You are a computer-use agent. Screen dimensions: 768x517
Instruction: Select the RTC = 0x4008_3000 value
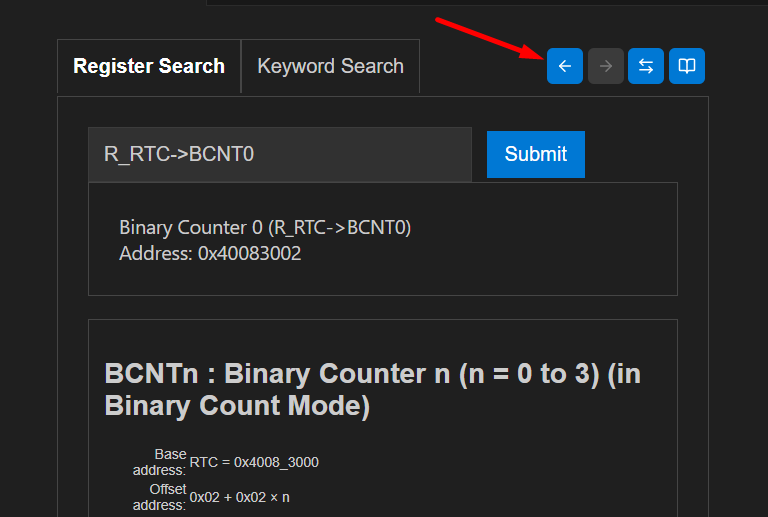click(254, 462)
